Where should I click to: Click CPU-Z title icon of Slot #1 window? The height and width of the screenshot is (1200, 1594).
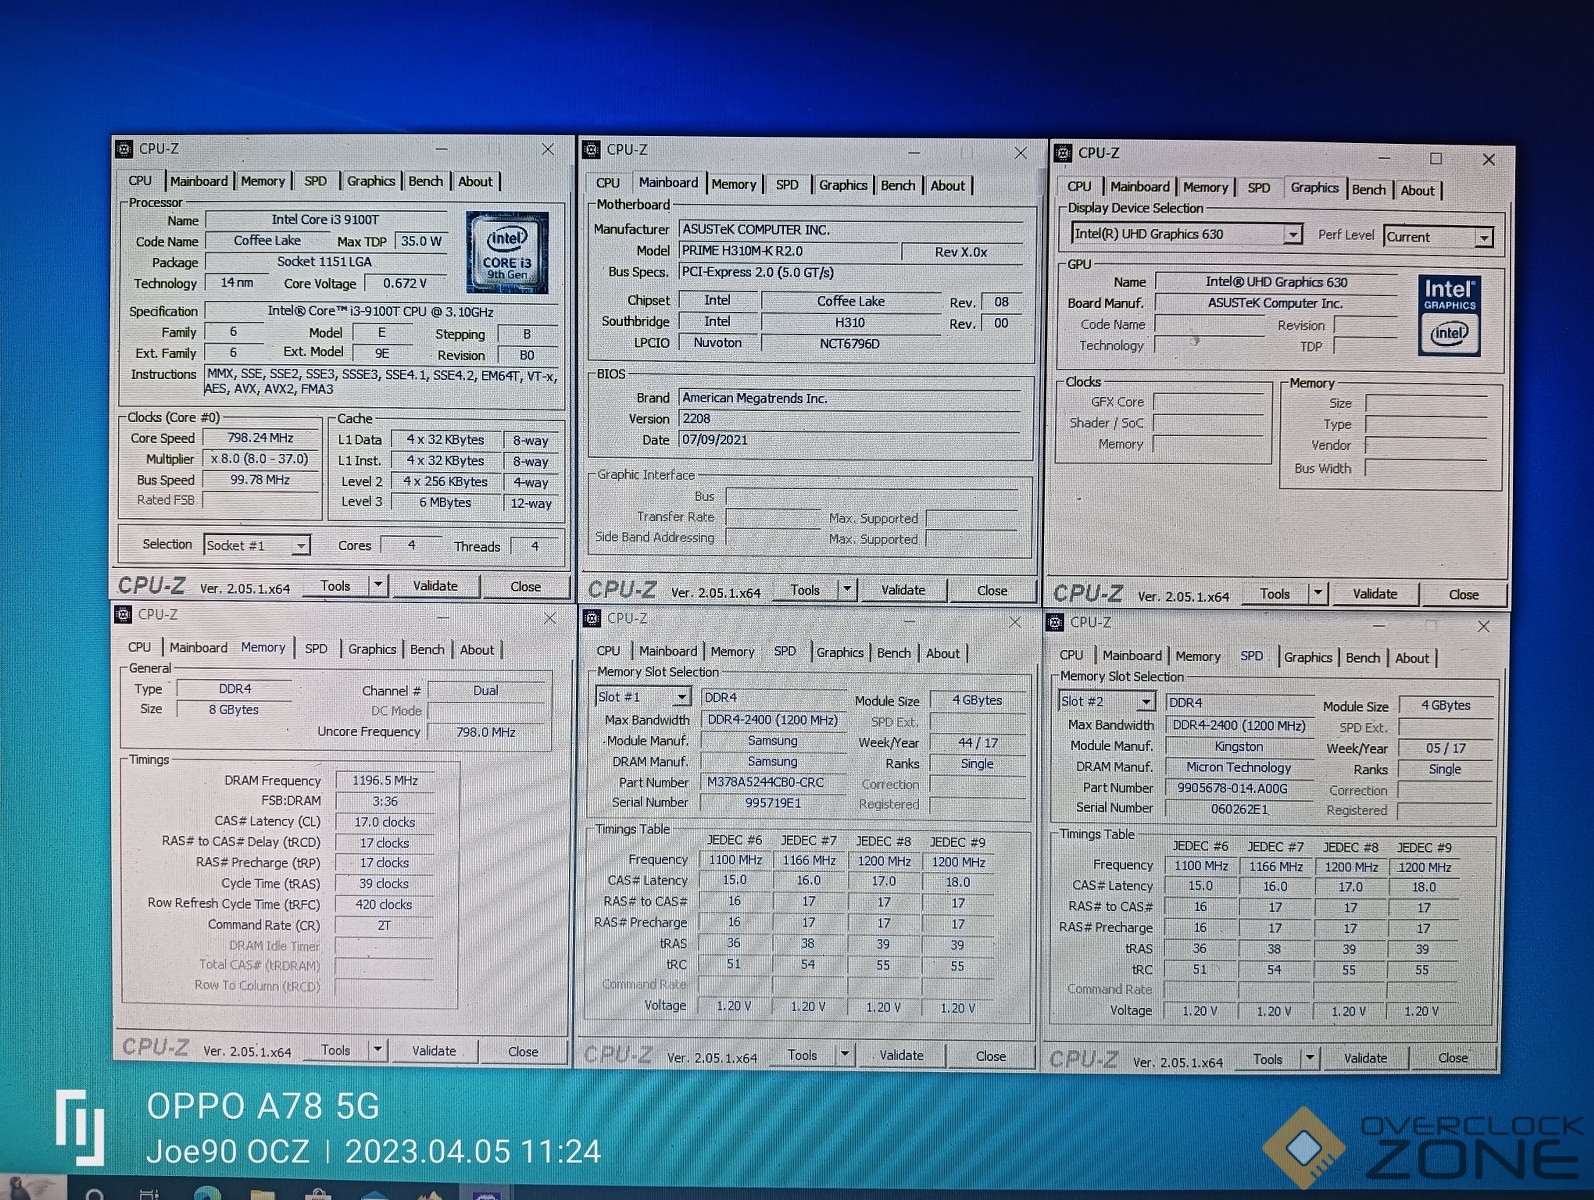592,618
